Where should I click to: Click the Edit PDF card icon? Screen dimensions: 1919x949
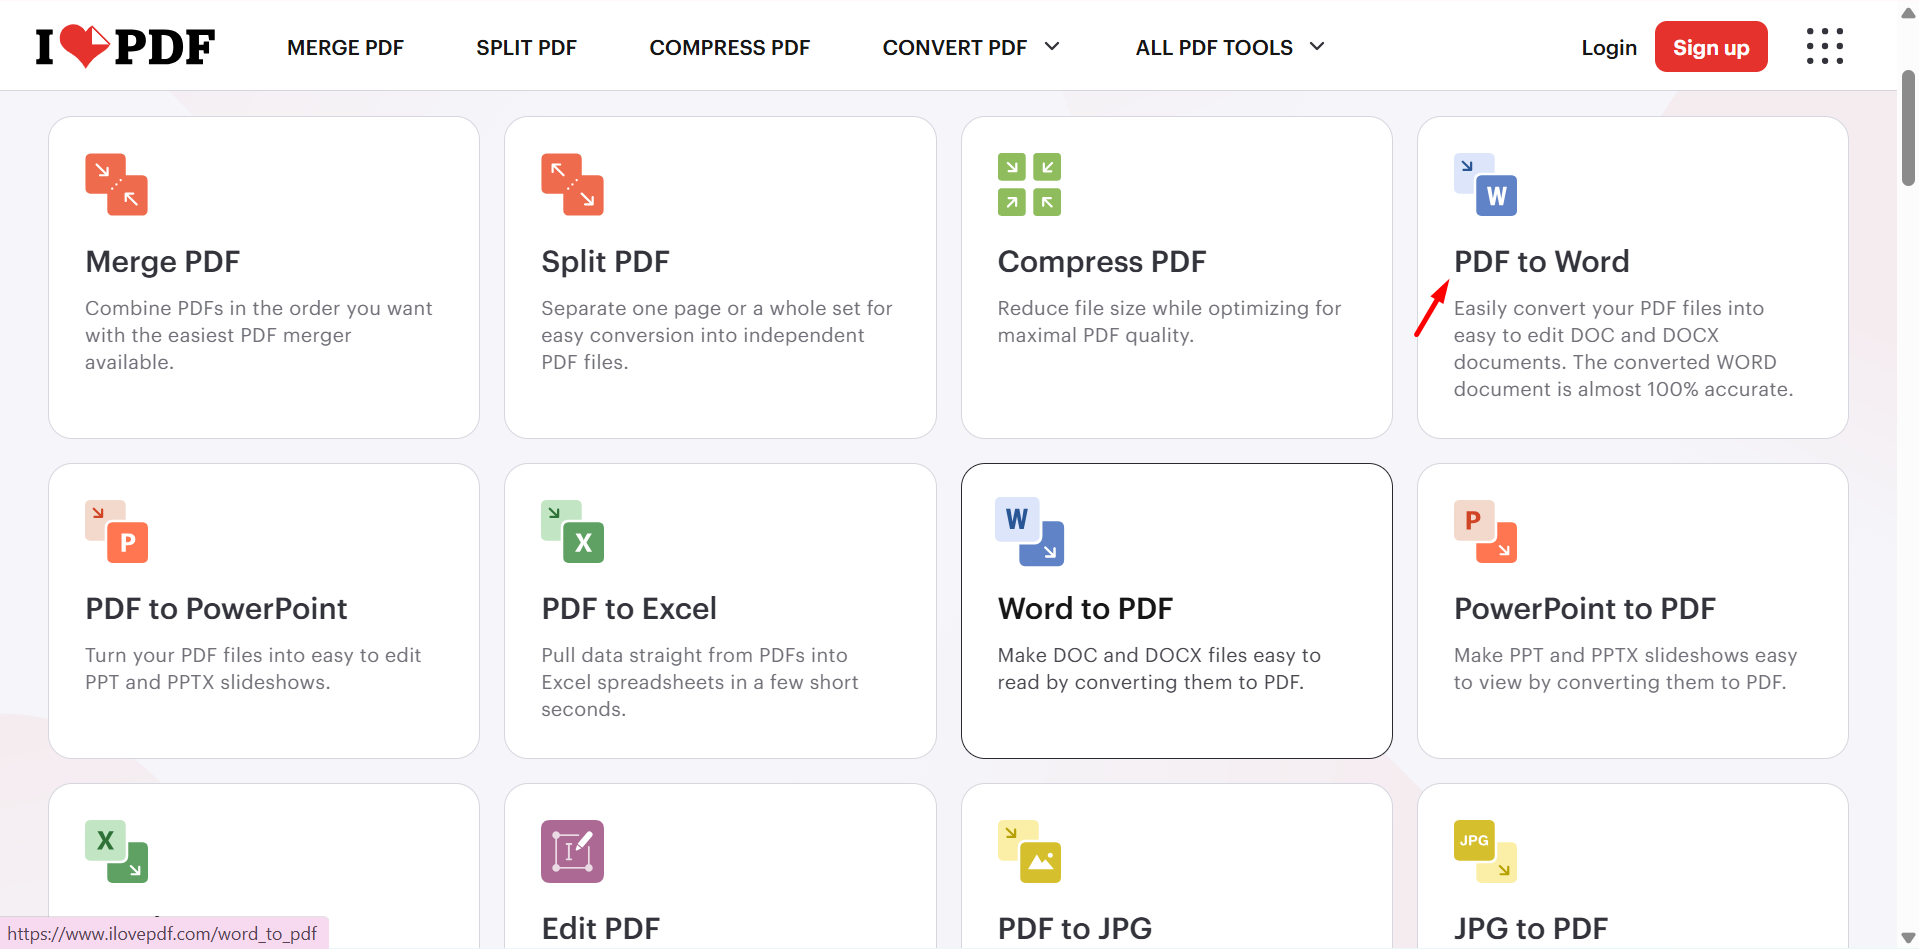tap(572, 851)
